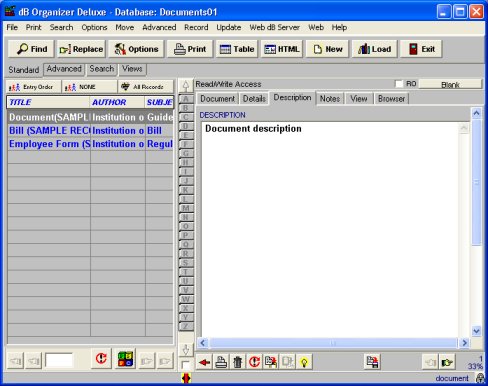Click the All Records filter button

(146, 87)
